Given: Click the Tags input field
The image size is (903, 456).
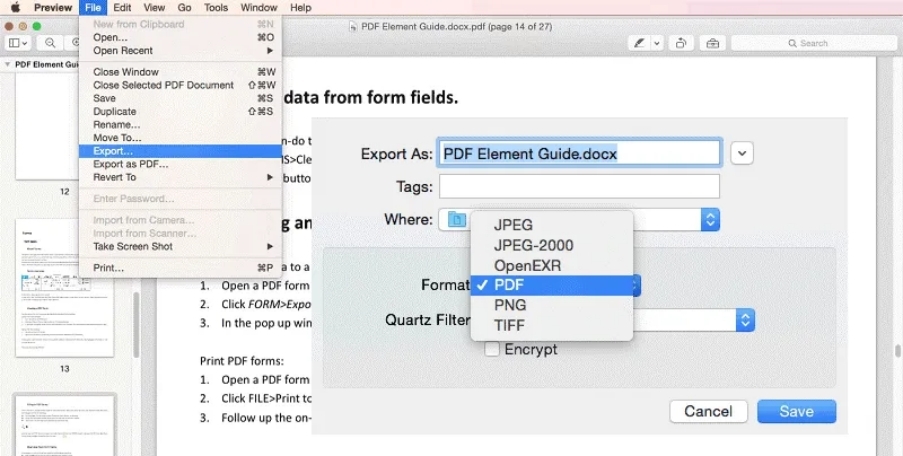Looking at the screenshot, I should pos(579,187).
